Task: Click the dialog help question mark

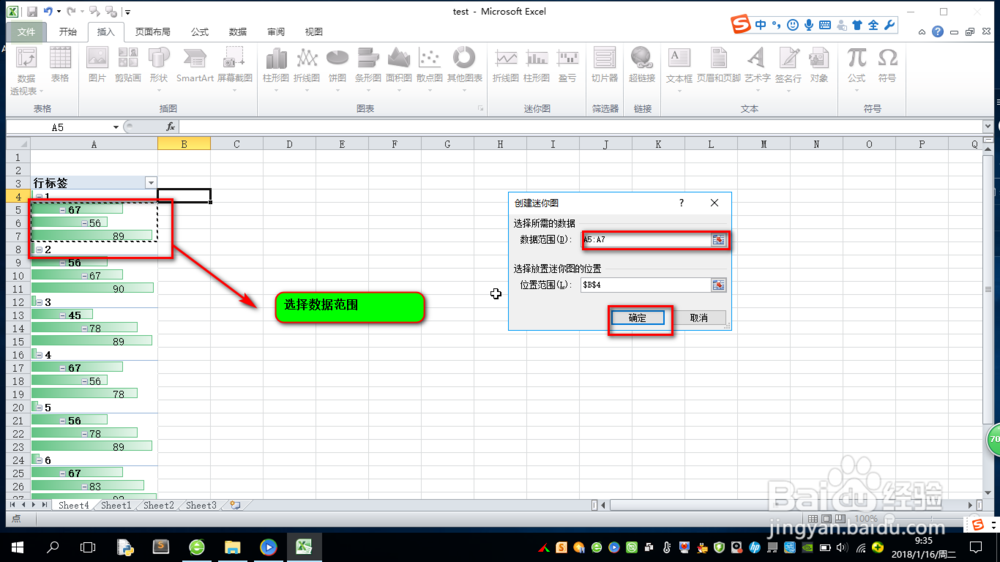Action: pos(681,203)
